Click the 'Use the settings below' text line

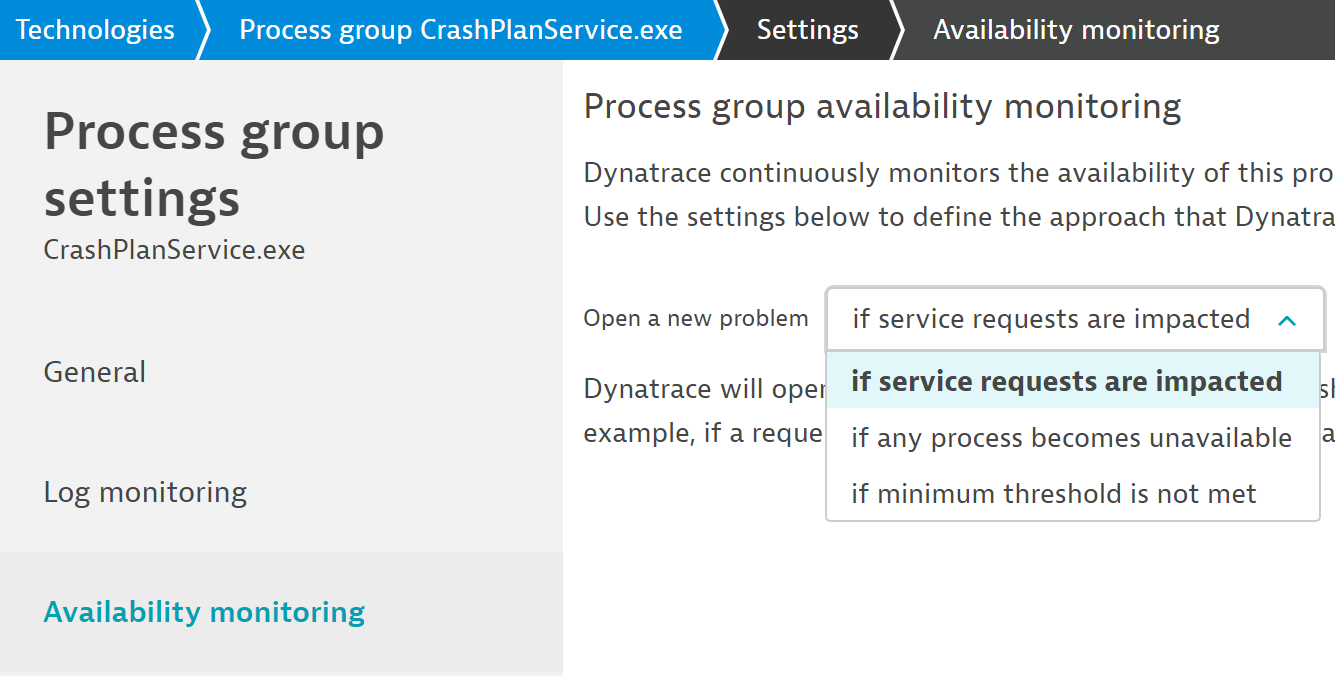click(x=958, y=217)
